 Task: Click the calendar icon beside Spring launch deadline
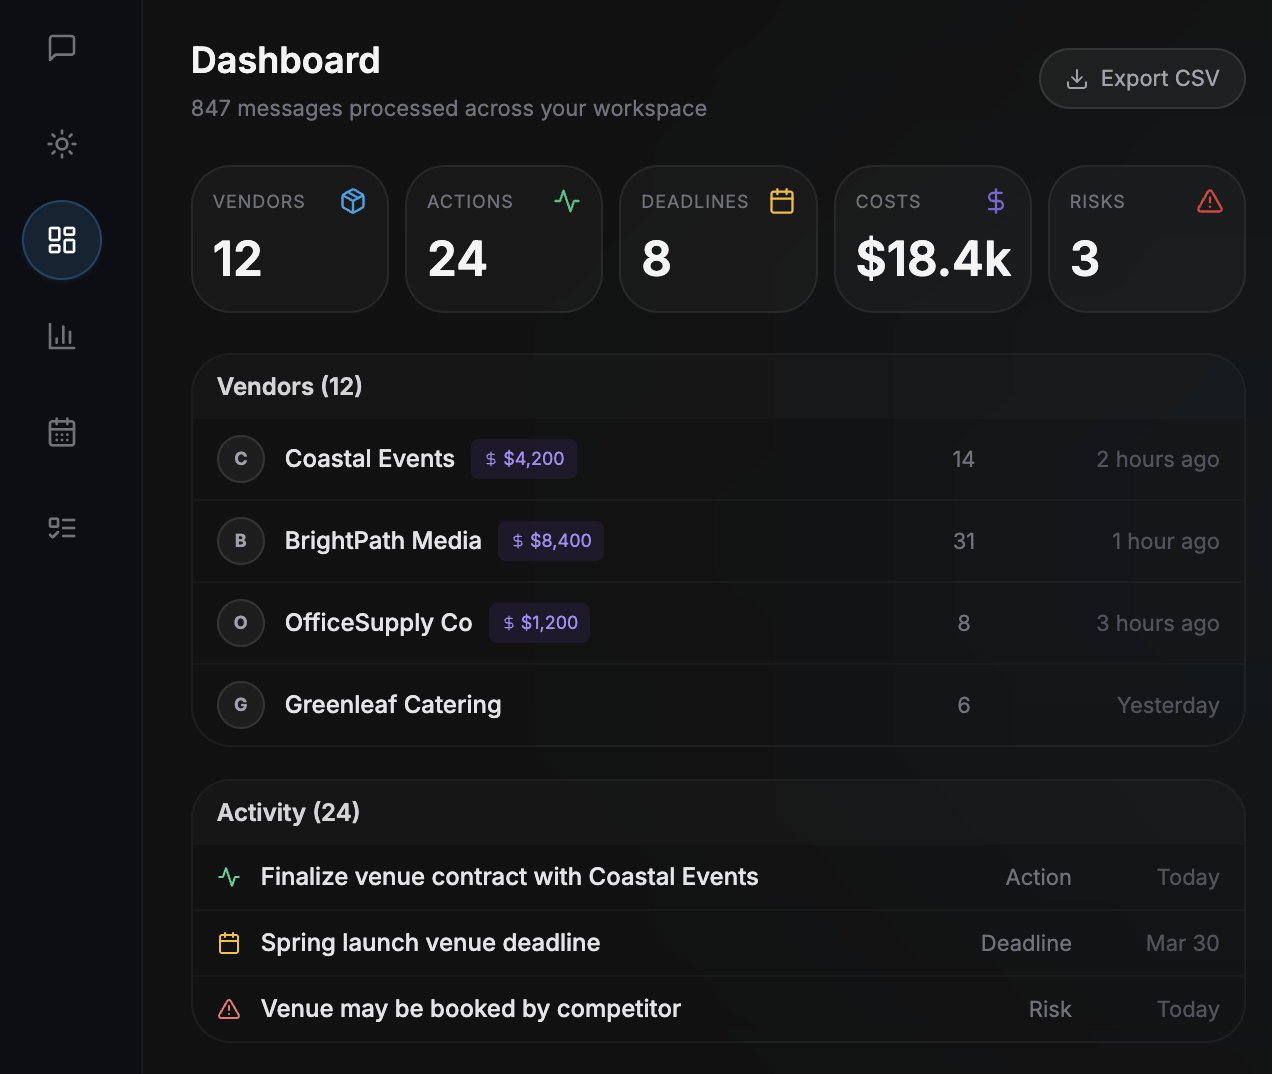pos(228,943)
